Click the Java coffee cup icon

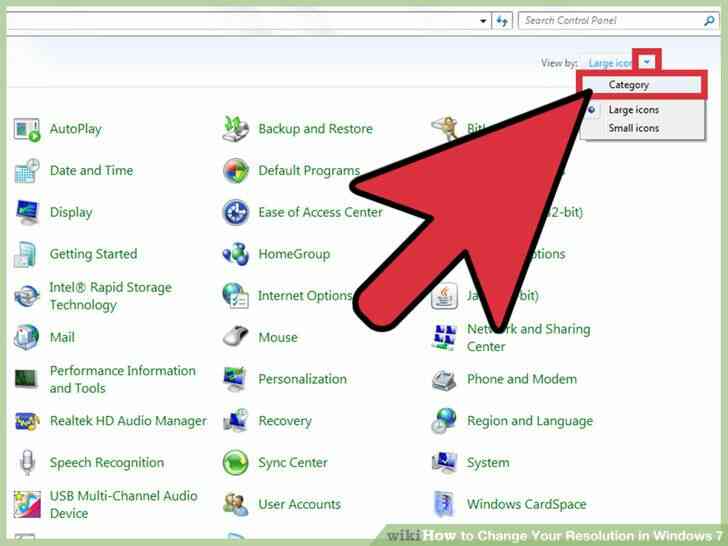tap(444, 297)
